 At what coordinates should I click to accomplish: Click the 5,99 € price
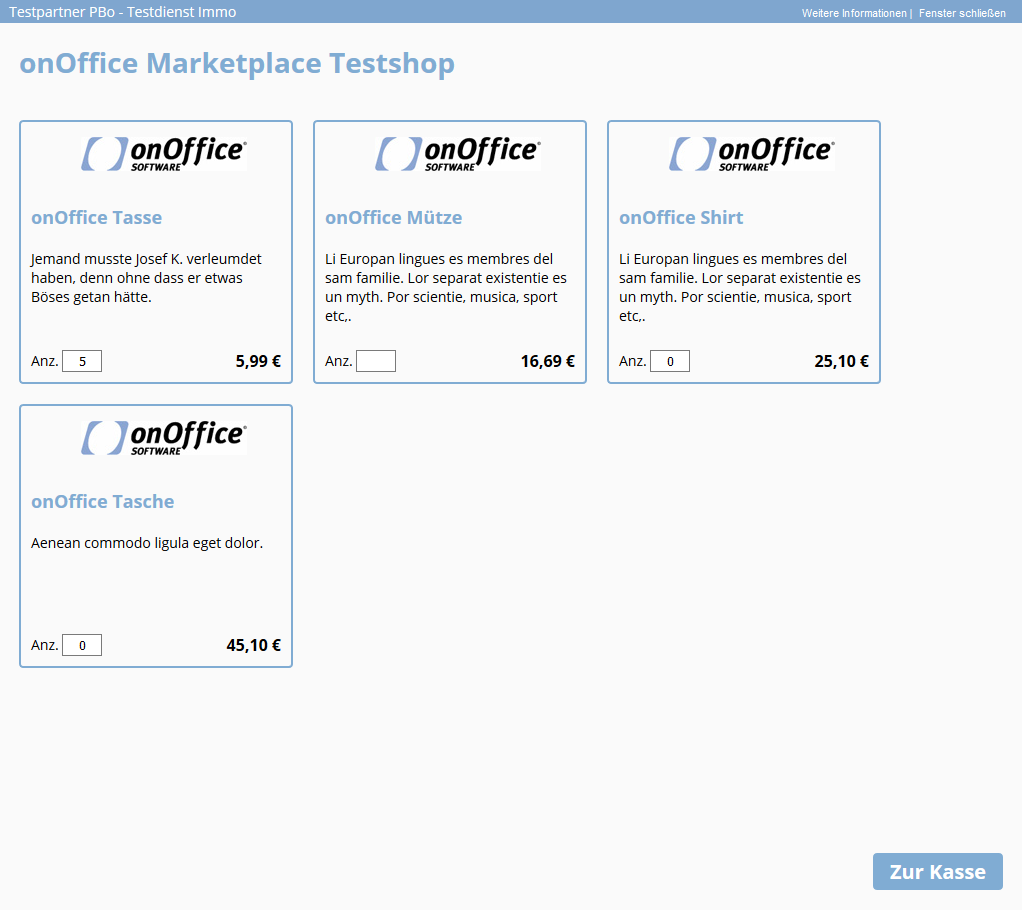point(258,361)
